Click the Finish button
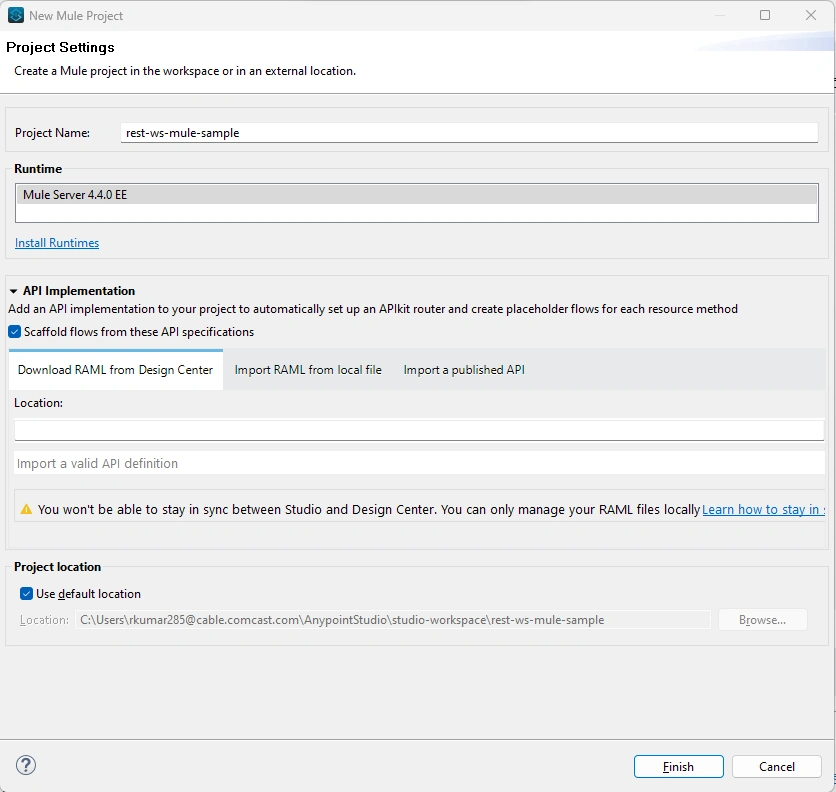 click(x=678, y=766)
